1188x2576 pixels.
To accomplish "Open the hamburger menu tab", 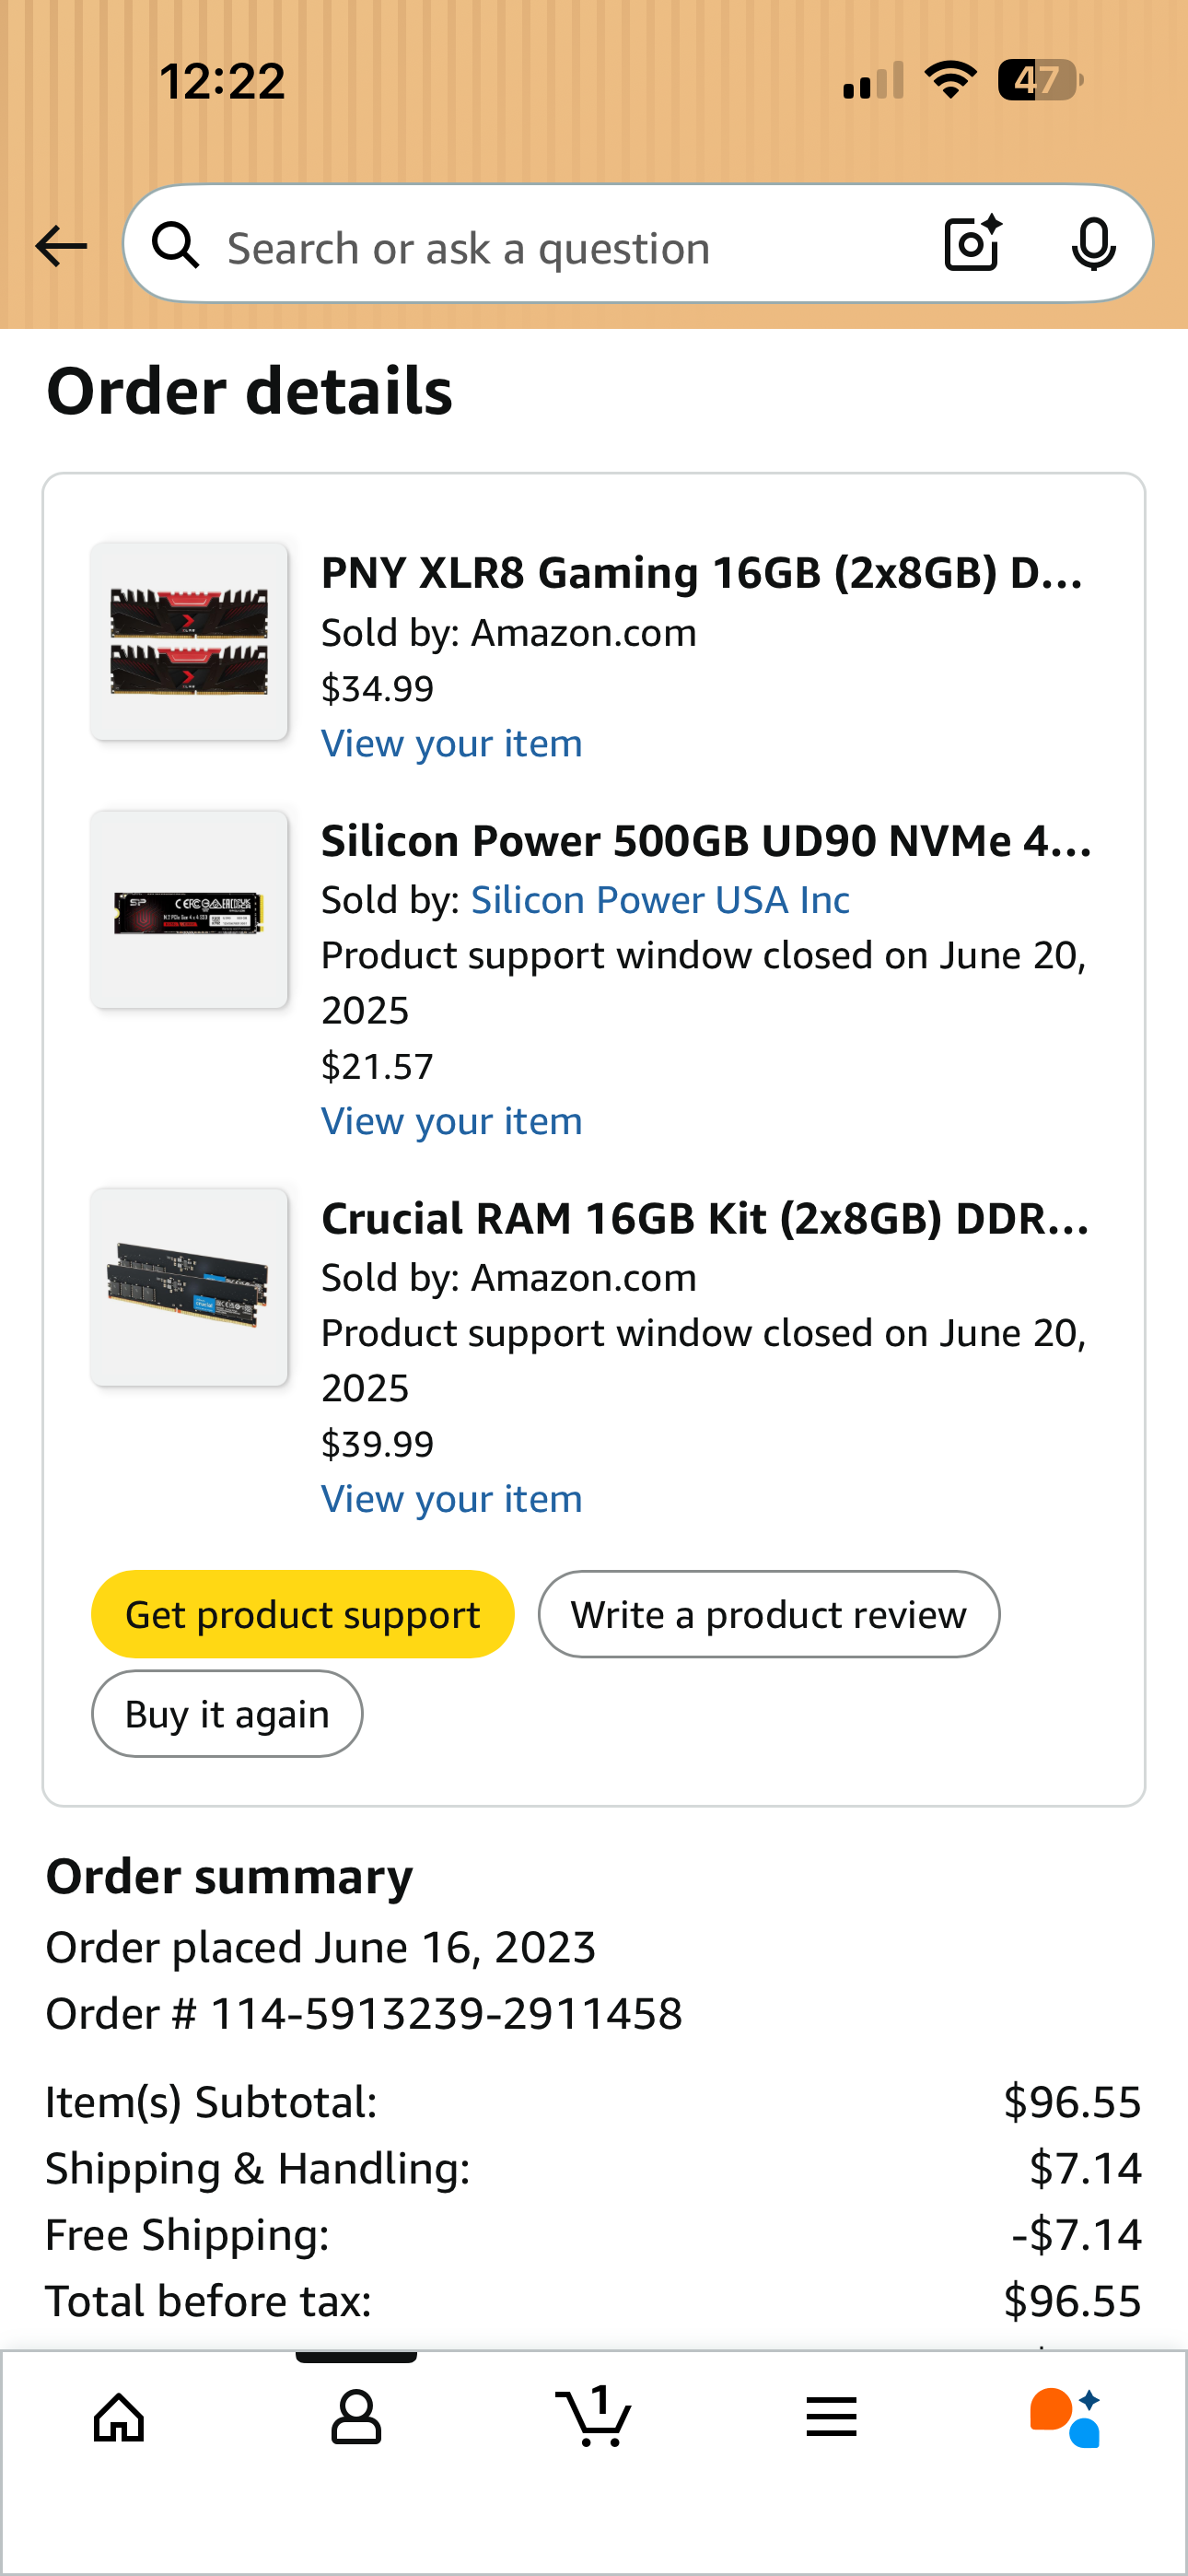I will point(831,2418).
